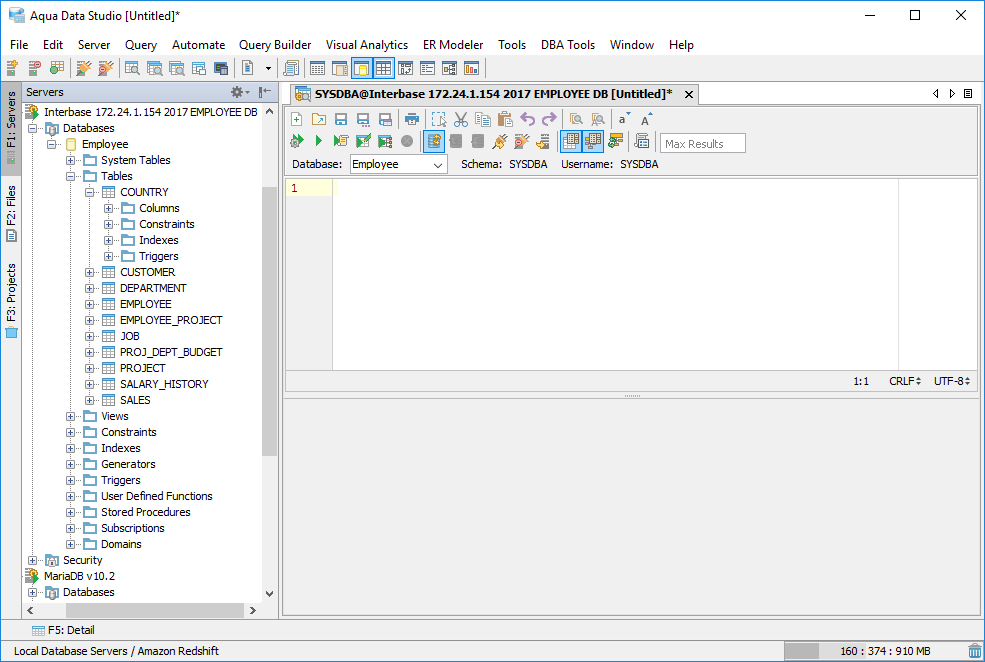The height and width of the screenshot is (662, 985).
Task: Open the dropdown arrow next to script icon
Action: (268, 68)
